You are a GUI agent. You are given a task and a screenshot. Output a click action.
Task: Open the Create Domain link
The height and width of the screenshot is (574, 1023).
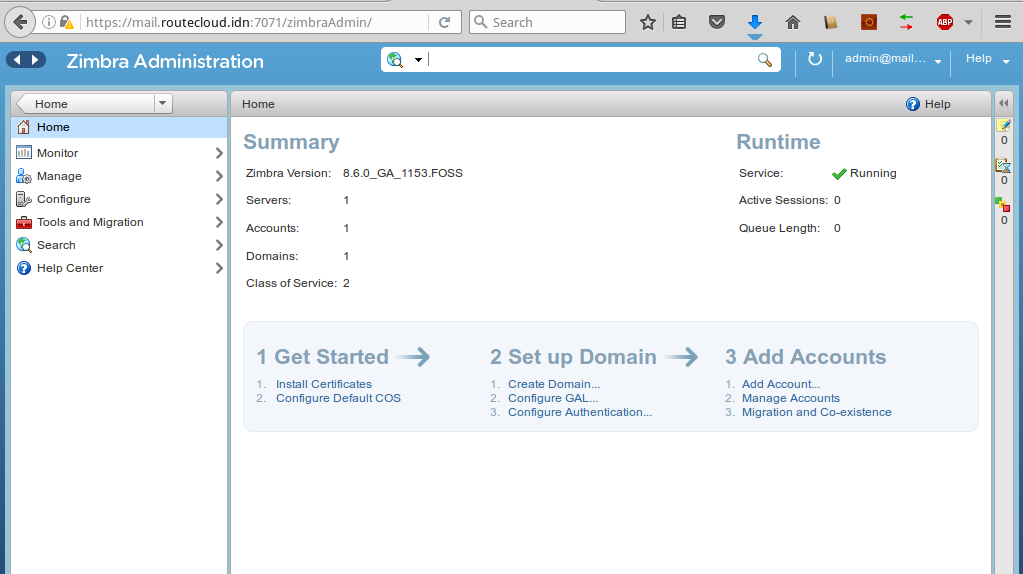tap(554, 384)
